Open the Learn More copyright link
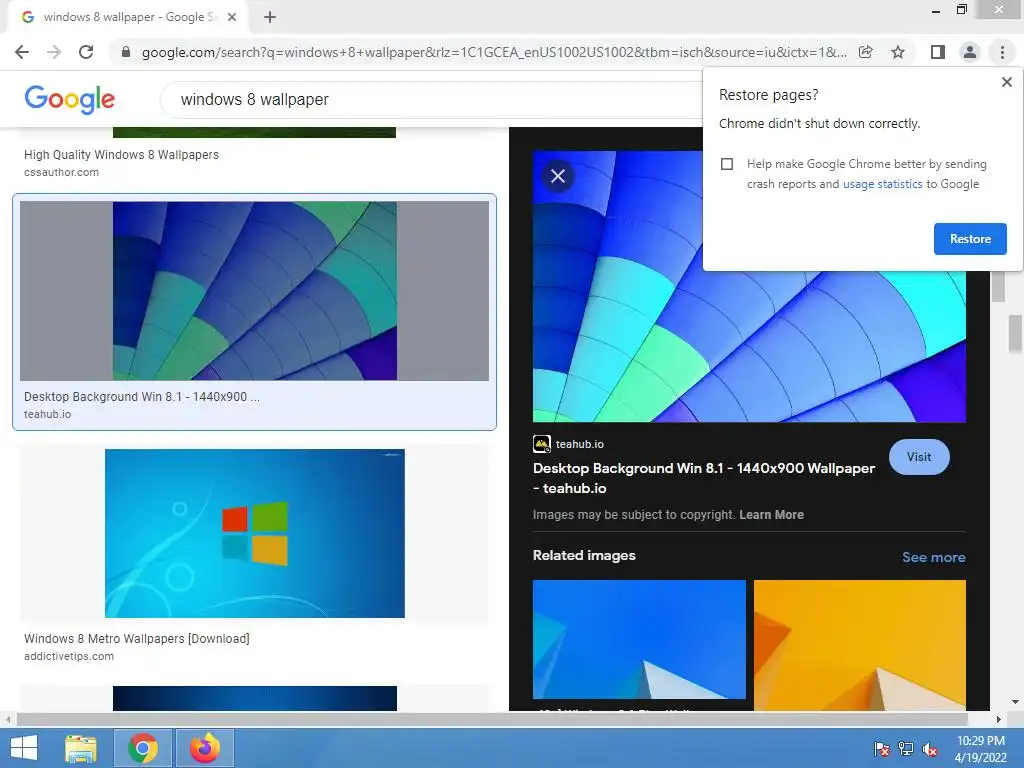Viewport: 1024px width, 768px height. 771,515
